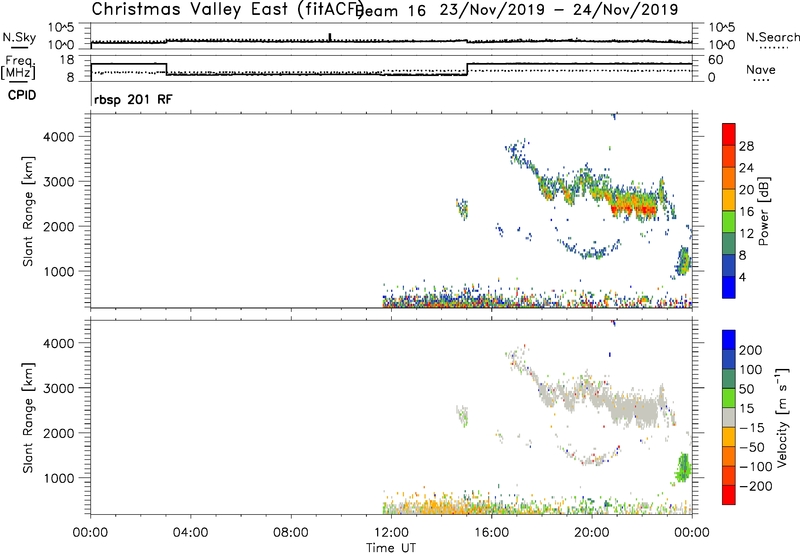Viewport: 800px width, 554px height.
Task: Click the '08:00' time axis tick label
Action: coord(291,533)
